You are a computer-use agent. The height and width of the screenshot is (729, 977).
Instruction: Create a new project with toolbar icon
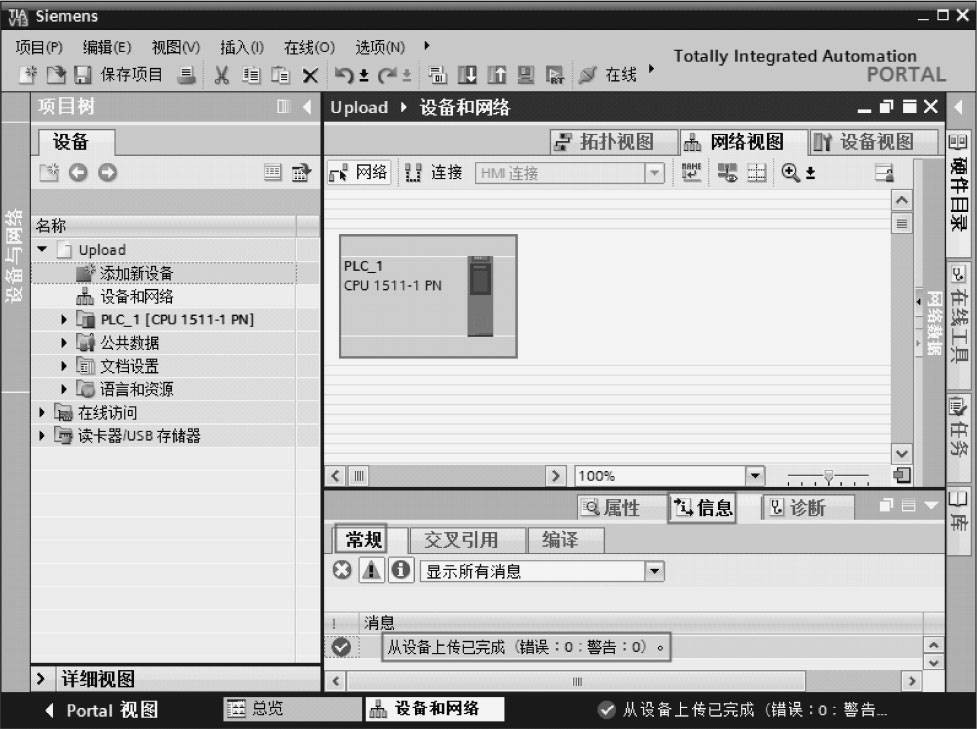[28, 75]
